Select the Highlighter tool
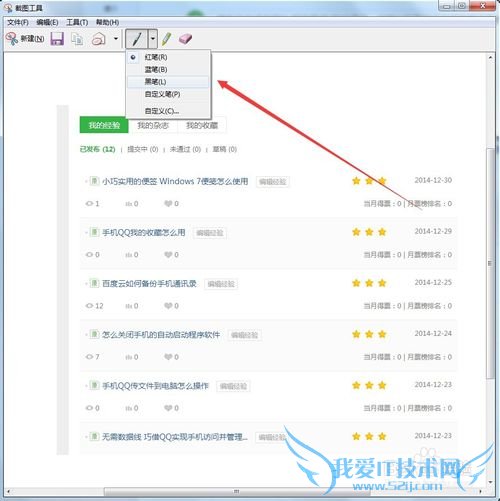 coord(167,39)
